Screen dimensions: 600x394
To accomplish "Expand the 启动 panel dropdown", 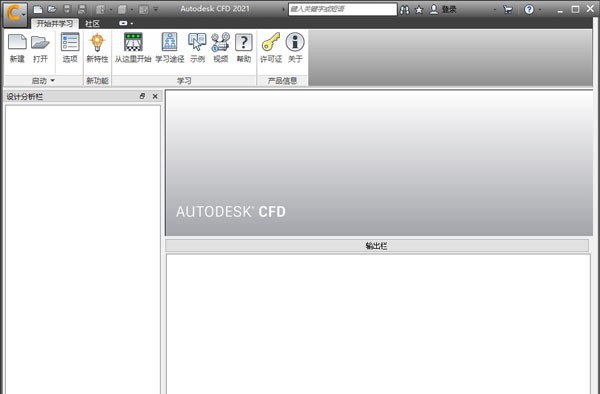I will (53, 80).
